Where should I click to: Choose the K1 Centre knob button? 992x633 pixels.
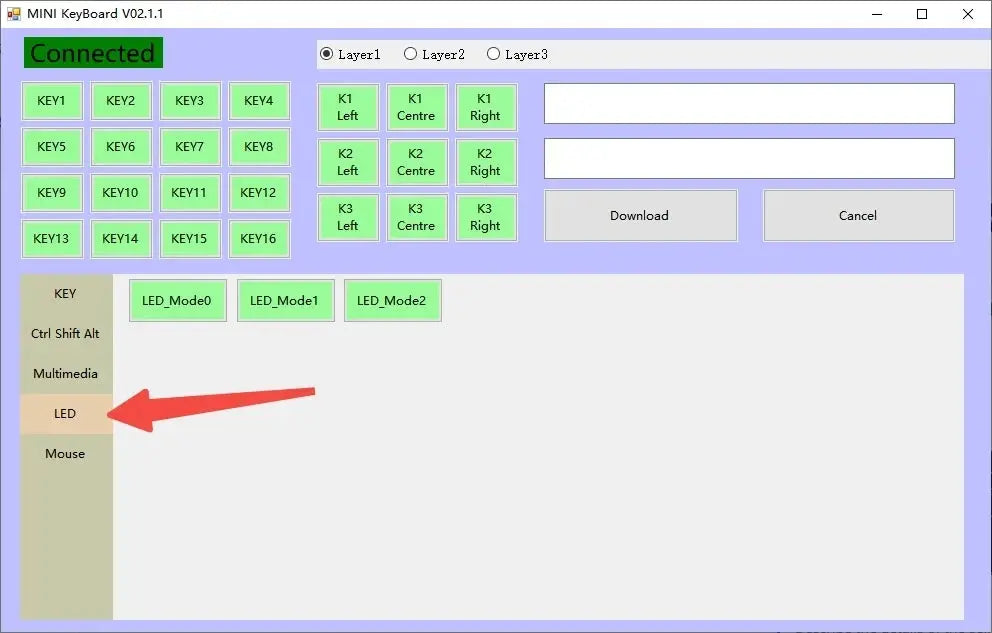(417, 108)
